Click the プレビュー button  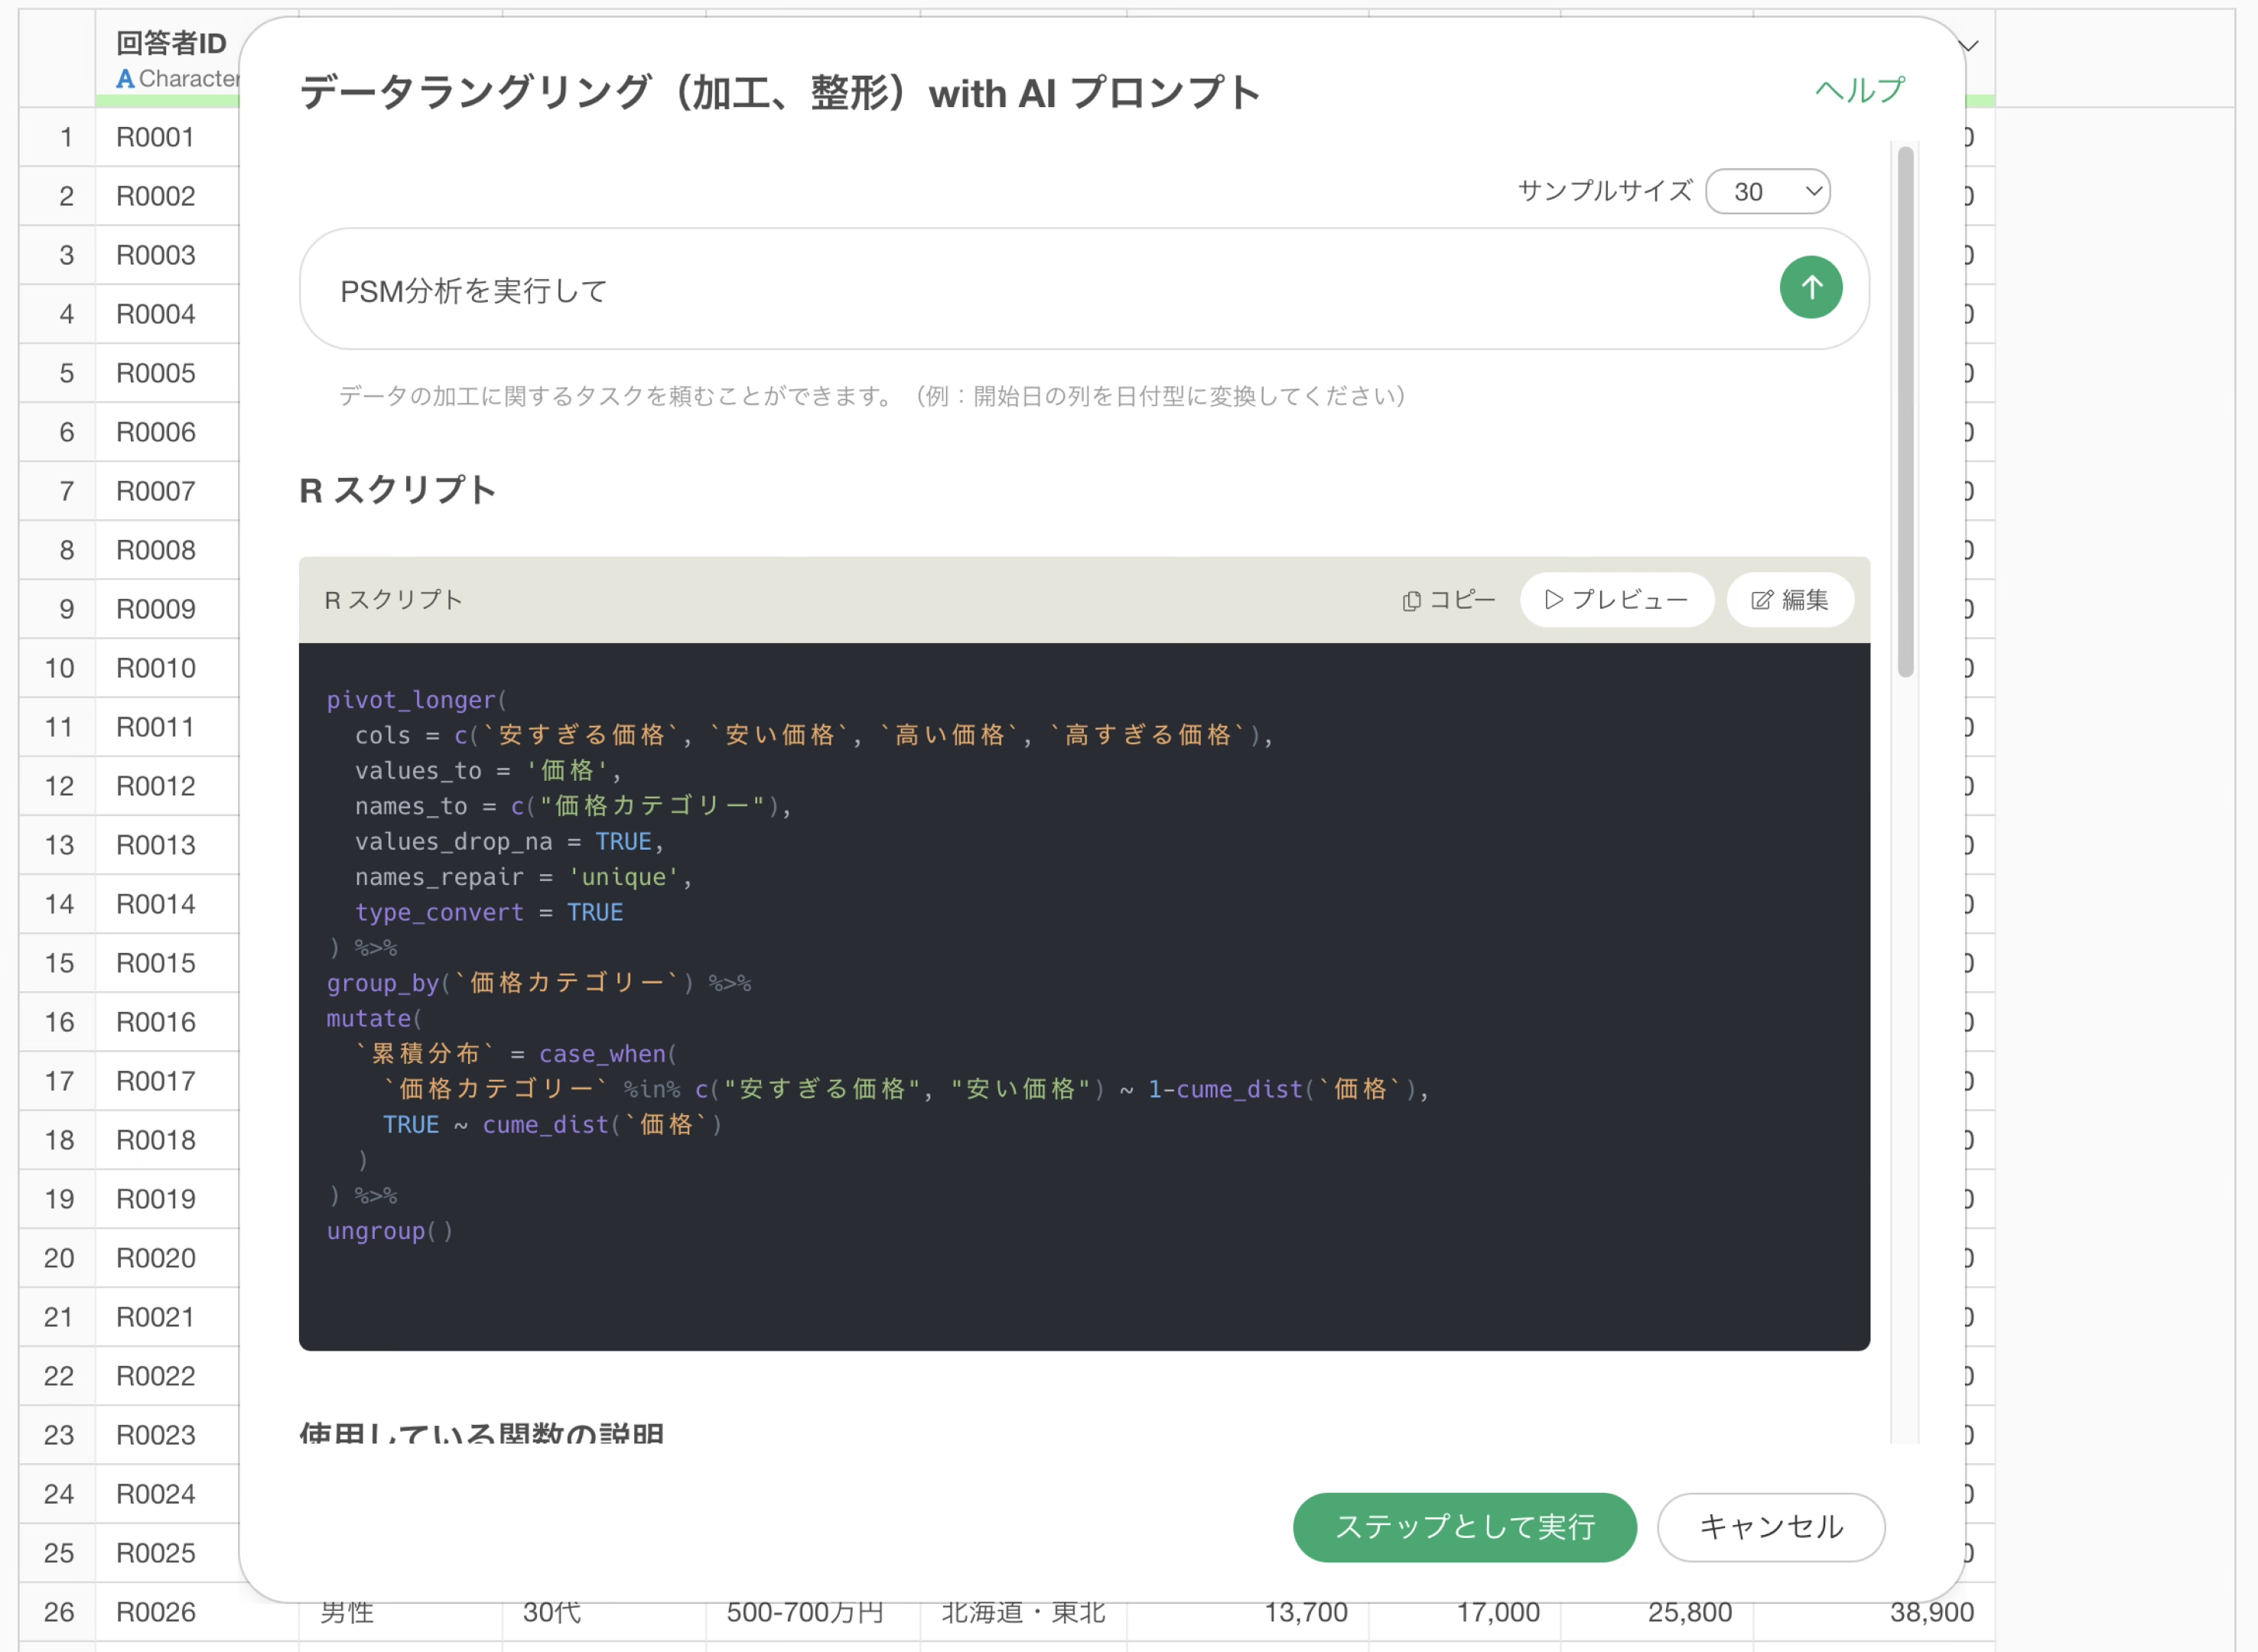(1617, 600)
